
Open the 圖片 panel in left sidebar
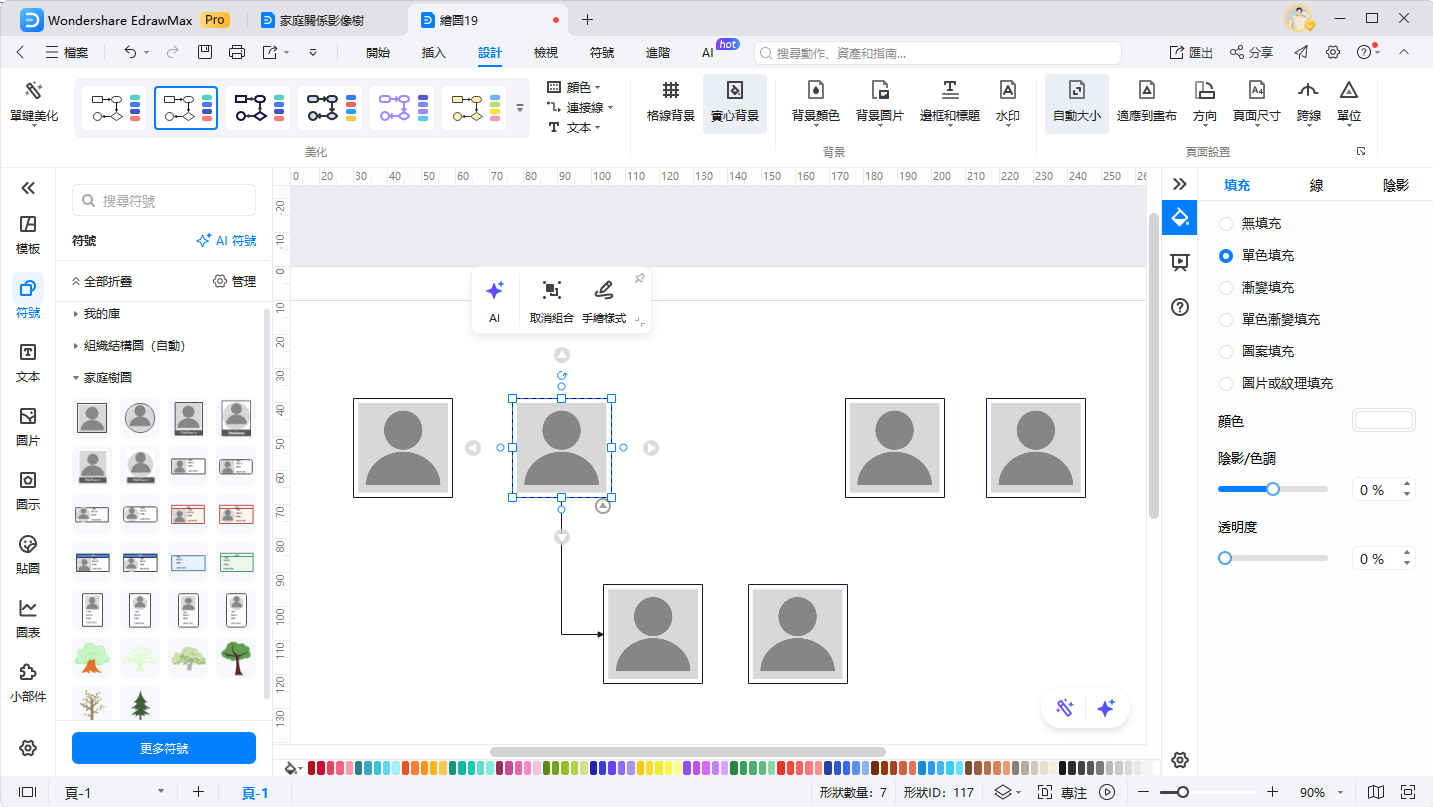28,426
